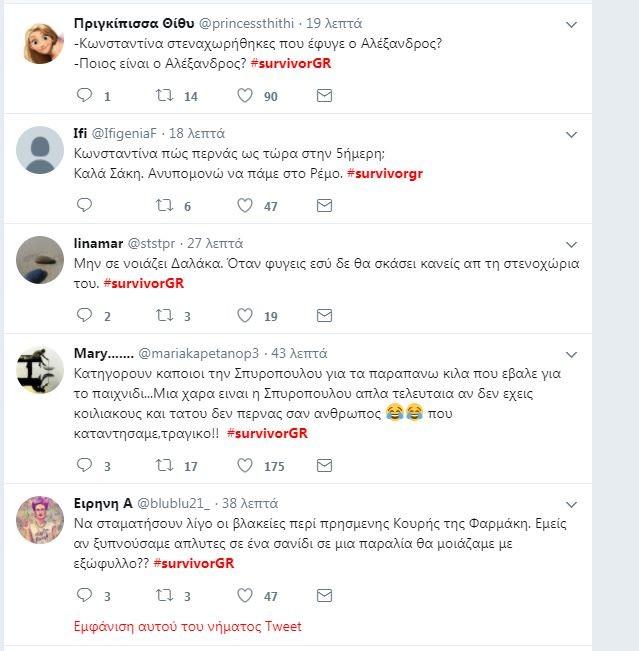
Task: Click the 'Εμφάνιση αυτού του νήματος Tweet' link
Action: pos(188,627)
